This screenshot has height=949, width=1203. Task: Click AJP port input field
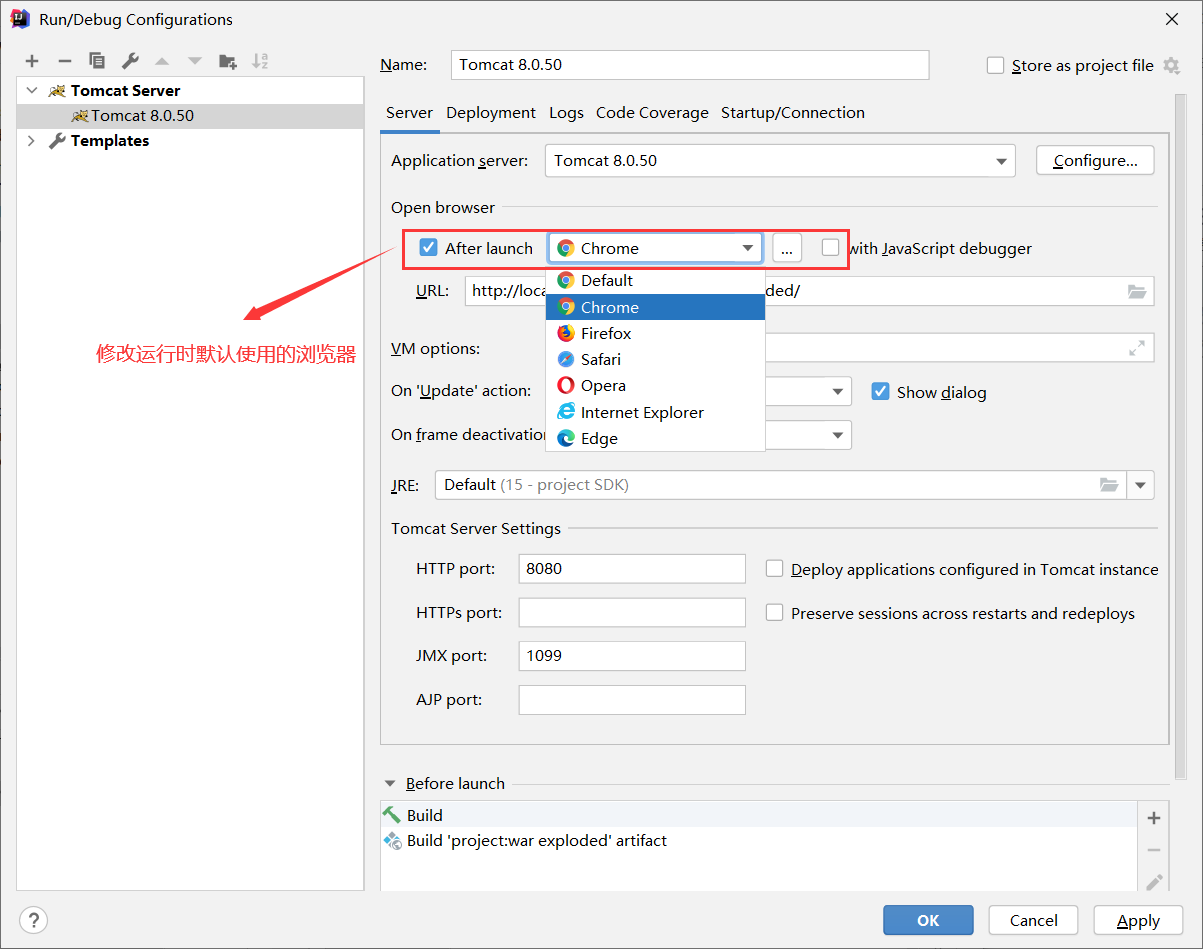[x=632, y=700]
